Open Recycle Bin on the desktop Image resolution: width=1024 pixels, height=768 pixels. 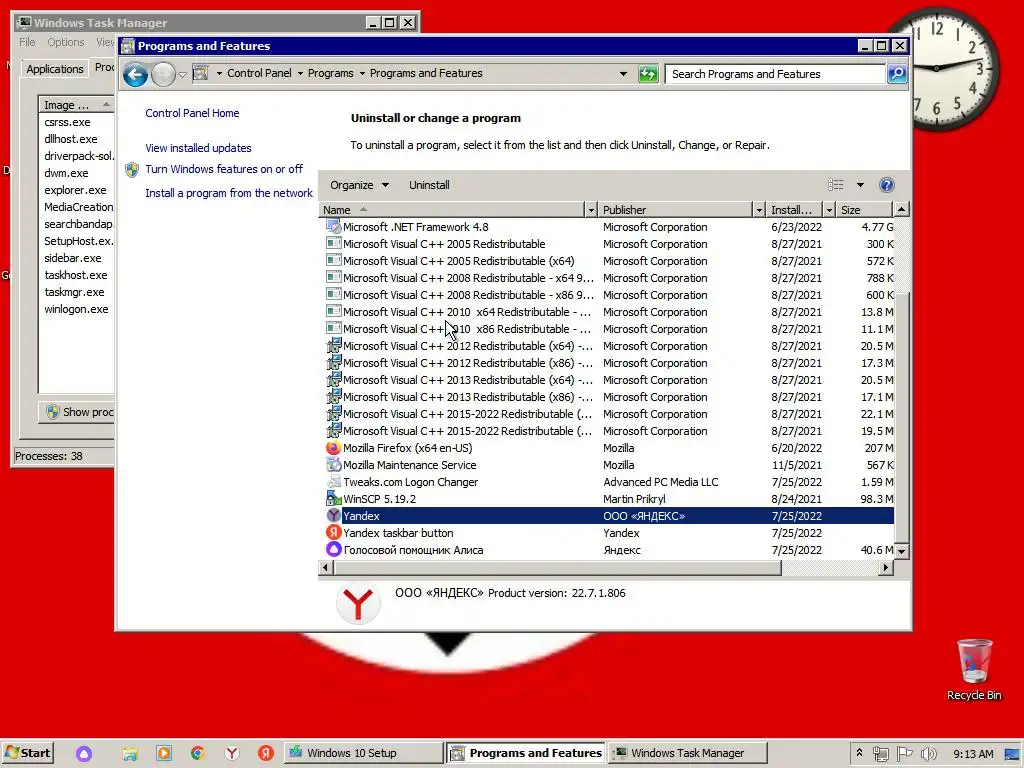pyautogui.click(x=974, y=670)
